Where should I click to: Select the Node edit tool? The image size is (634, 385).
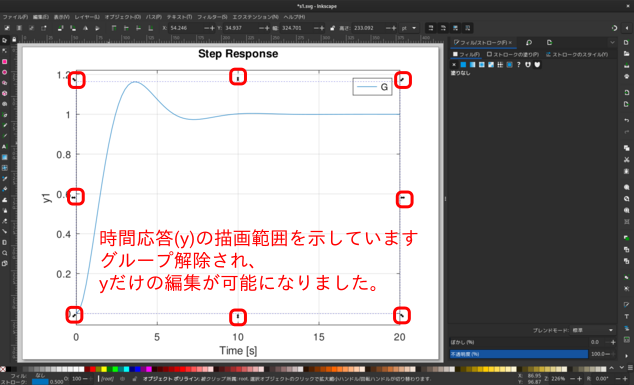pos(4,51)
